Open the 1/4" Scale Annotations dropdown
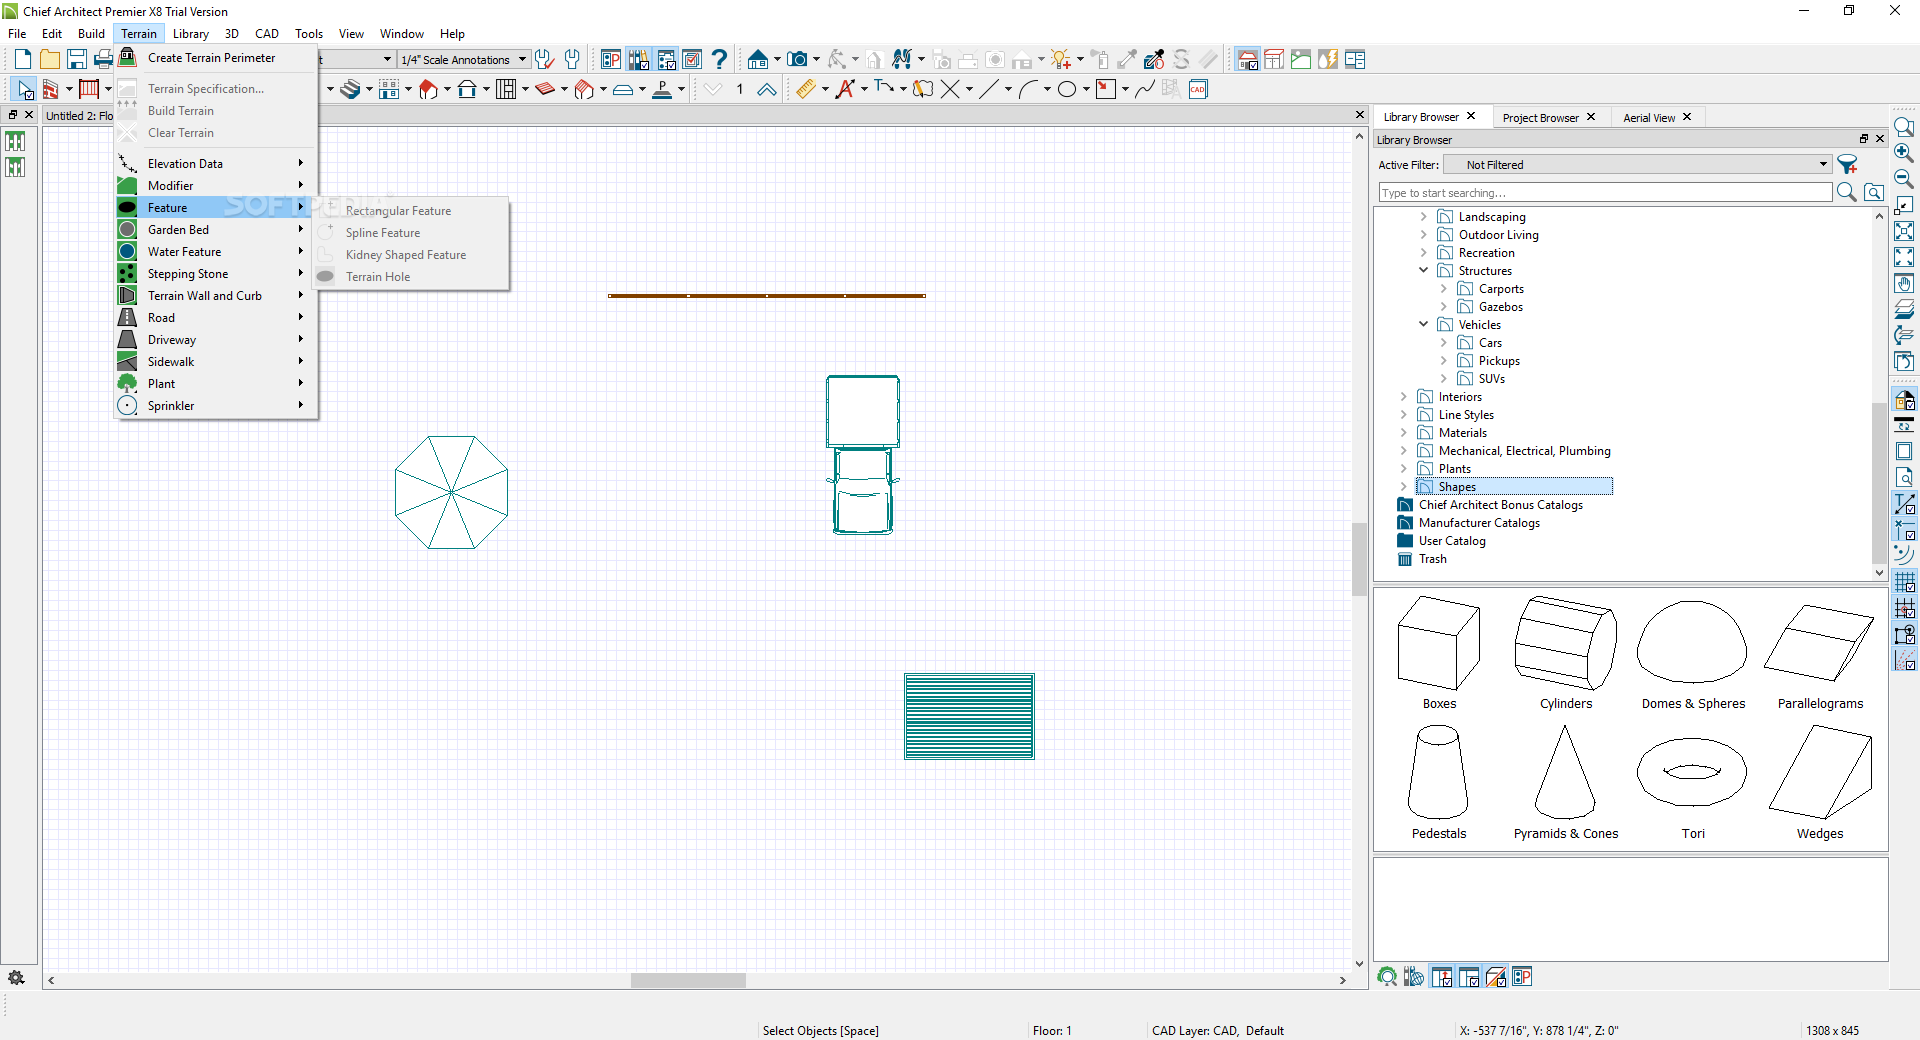Screen dimensions: 1920x1040 click(x=464, y=60)
